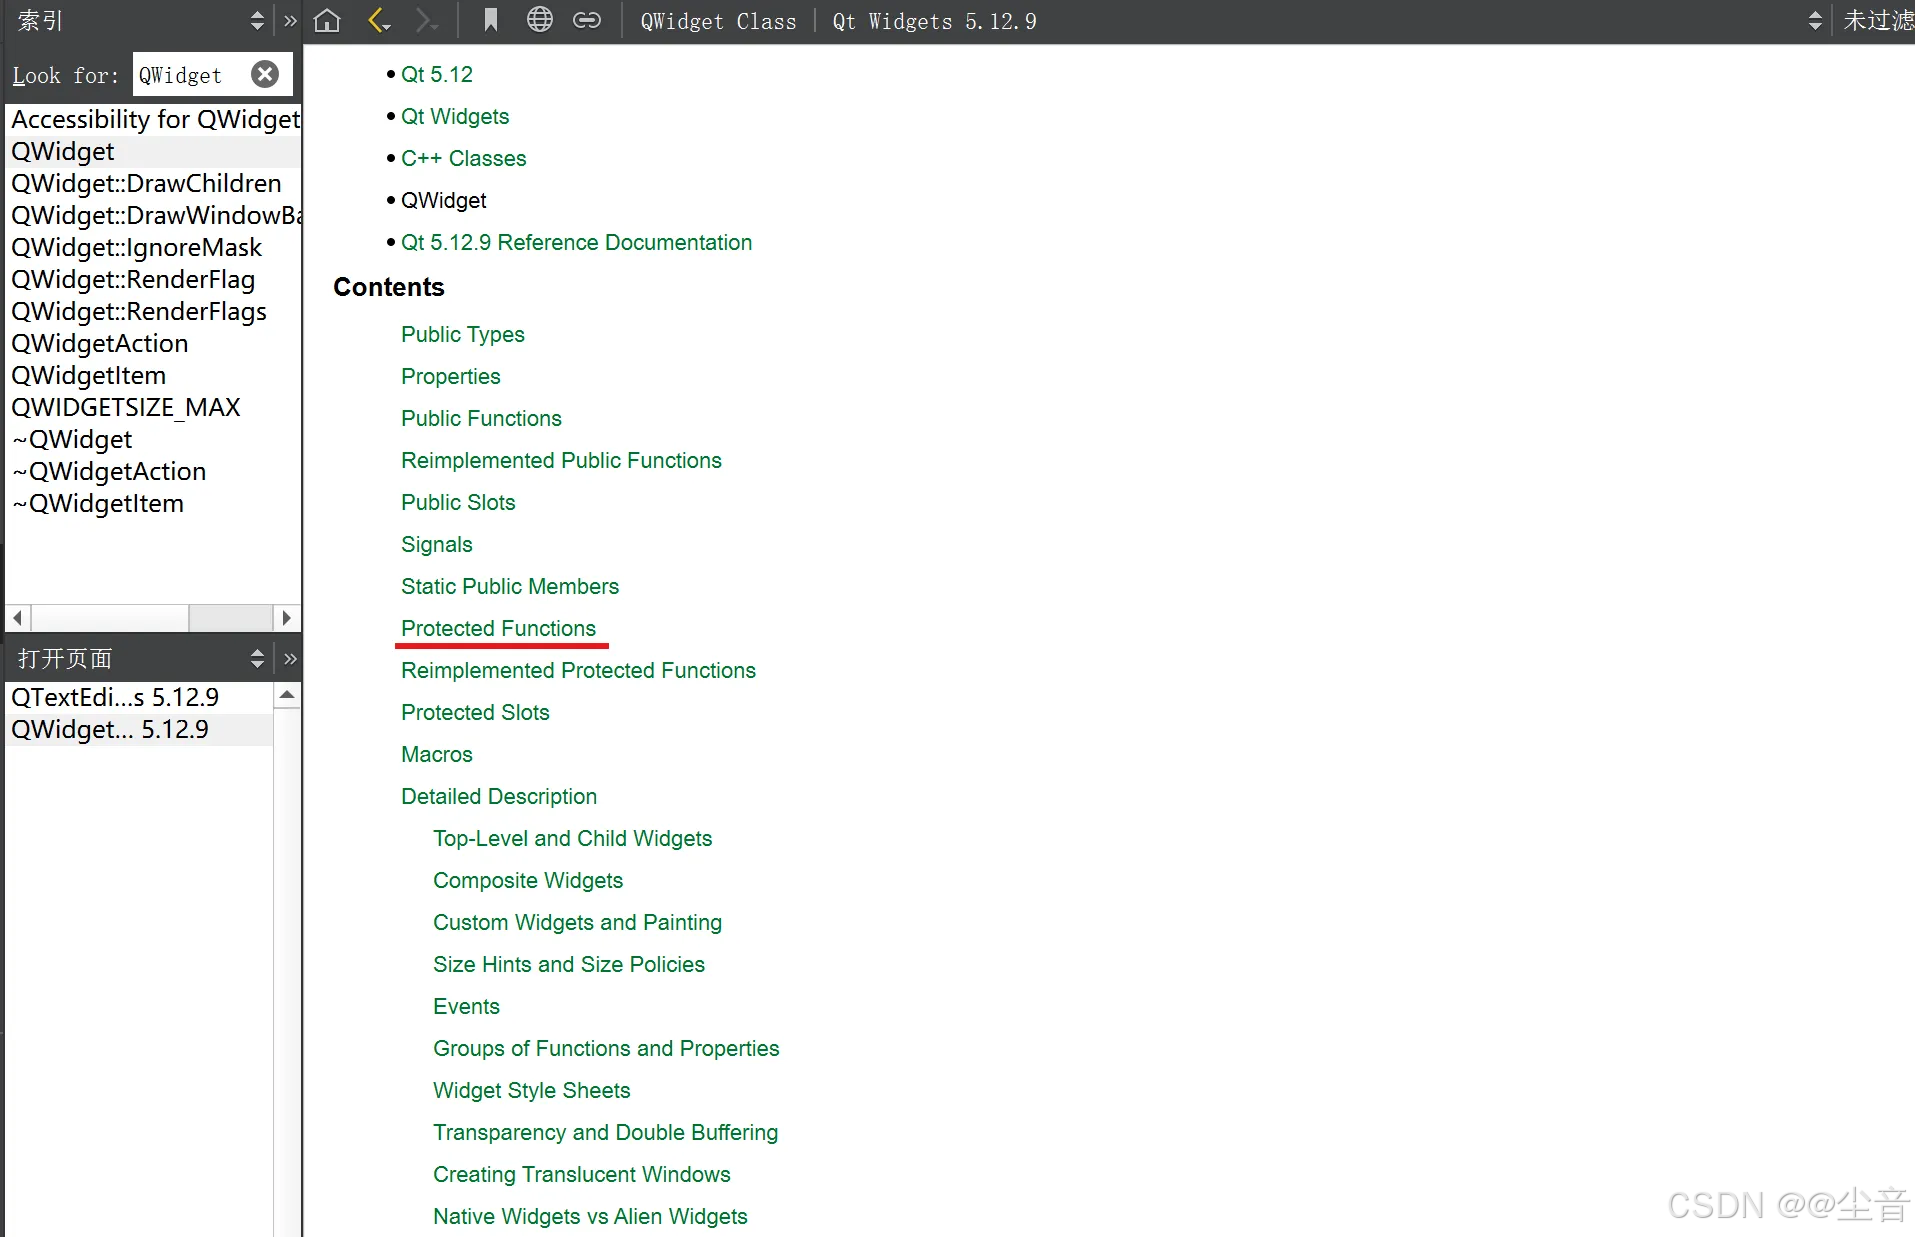
Task: Jump to Signals section
Action: pyautogui.click(x=437, y=544)
